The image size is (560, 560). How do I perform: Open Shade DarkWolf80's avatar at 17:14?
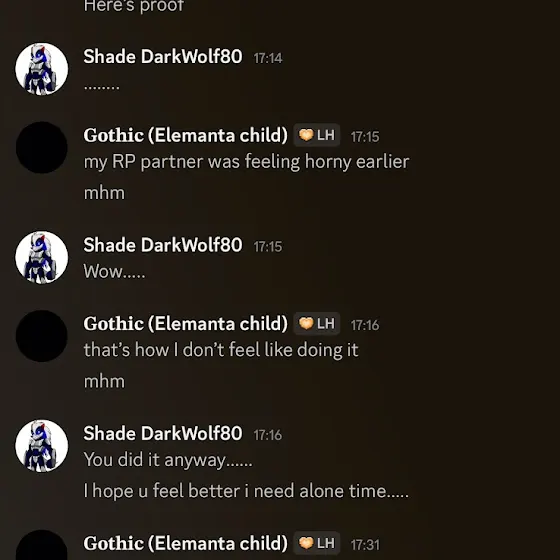42,69
